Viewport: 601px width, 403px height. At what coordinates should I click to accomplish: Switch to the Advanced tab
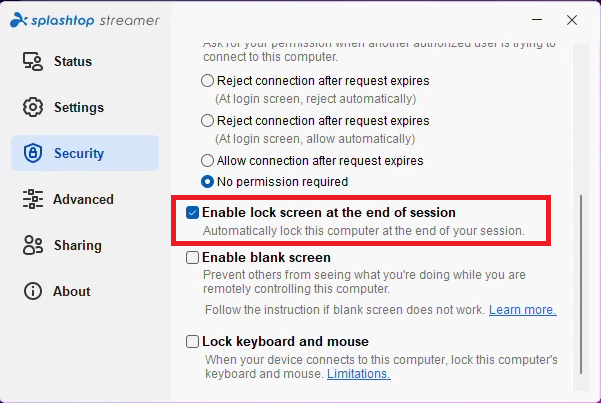coord(83,200)
